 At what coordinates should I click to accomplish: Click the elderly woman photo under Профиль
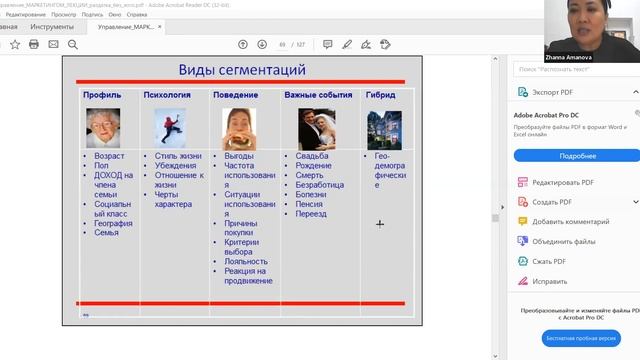pyautogui.click(x=103, y=128)
